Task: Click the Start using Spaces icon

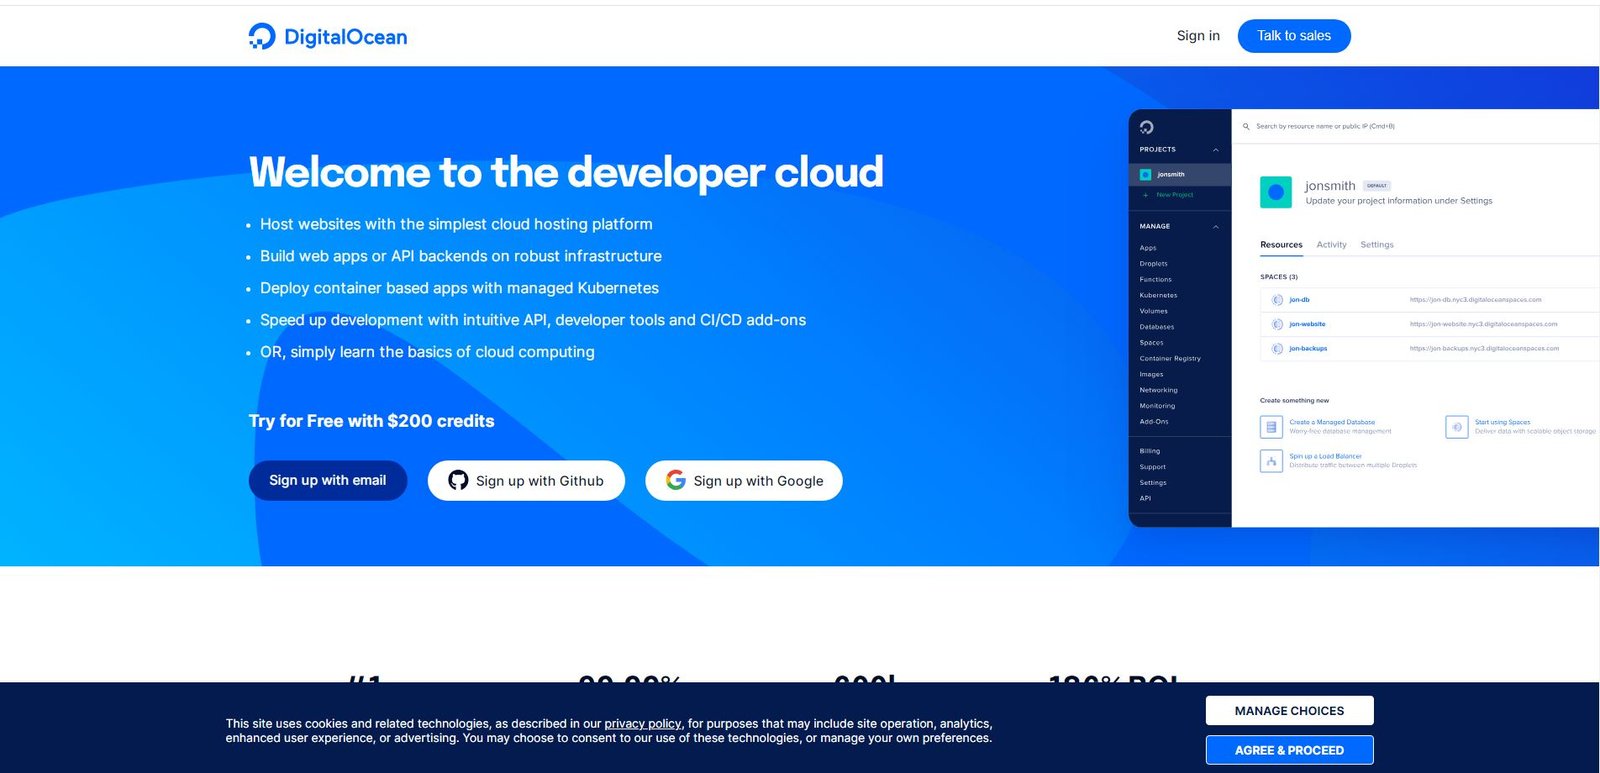Action: [x=1457, y=427]
